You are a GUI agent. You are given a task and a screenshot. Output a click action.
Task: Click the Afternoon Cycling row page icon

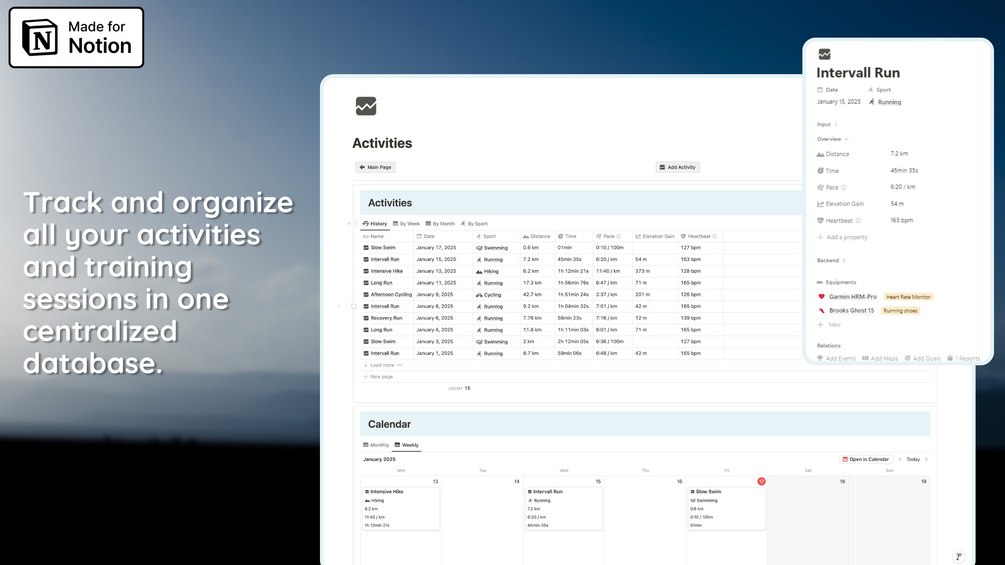[x=366, y=295]
